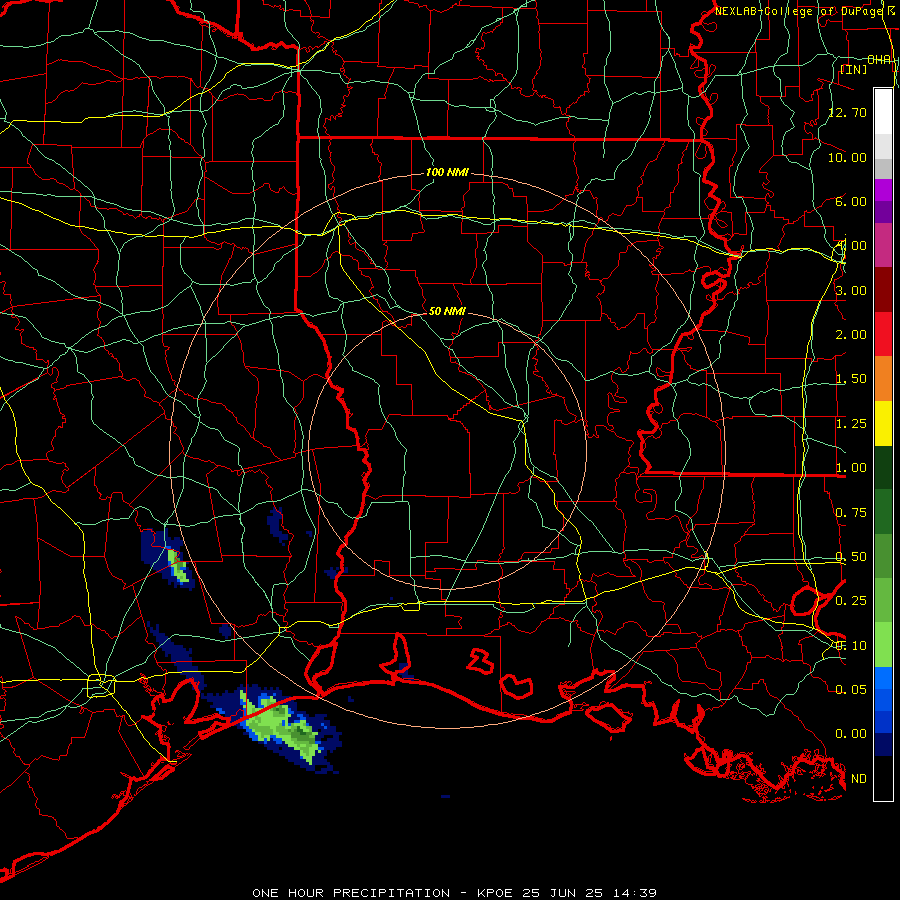
Task: Click the light blue 0.05 legend swatch
Action: (x=883, y=678)
